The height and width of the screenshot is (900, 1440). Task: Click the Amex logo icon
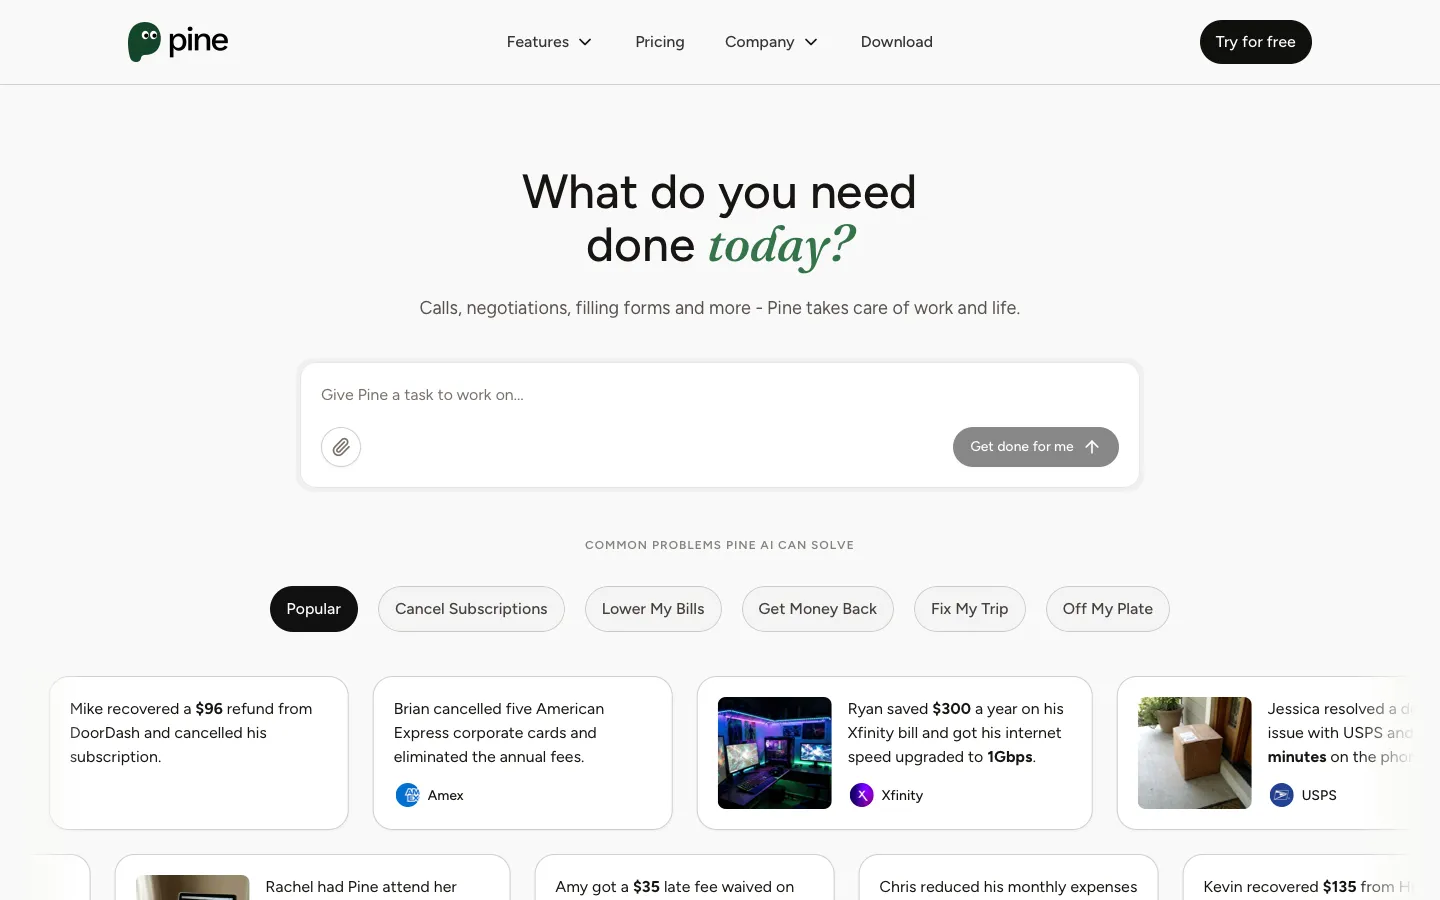coord(408,795)
